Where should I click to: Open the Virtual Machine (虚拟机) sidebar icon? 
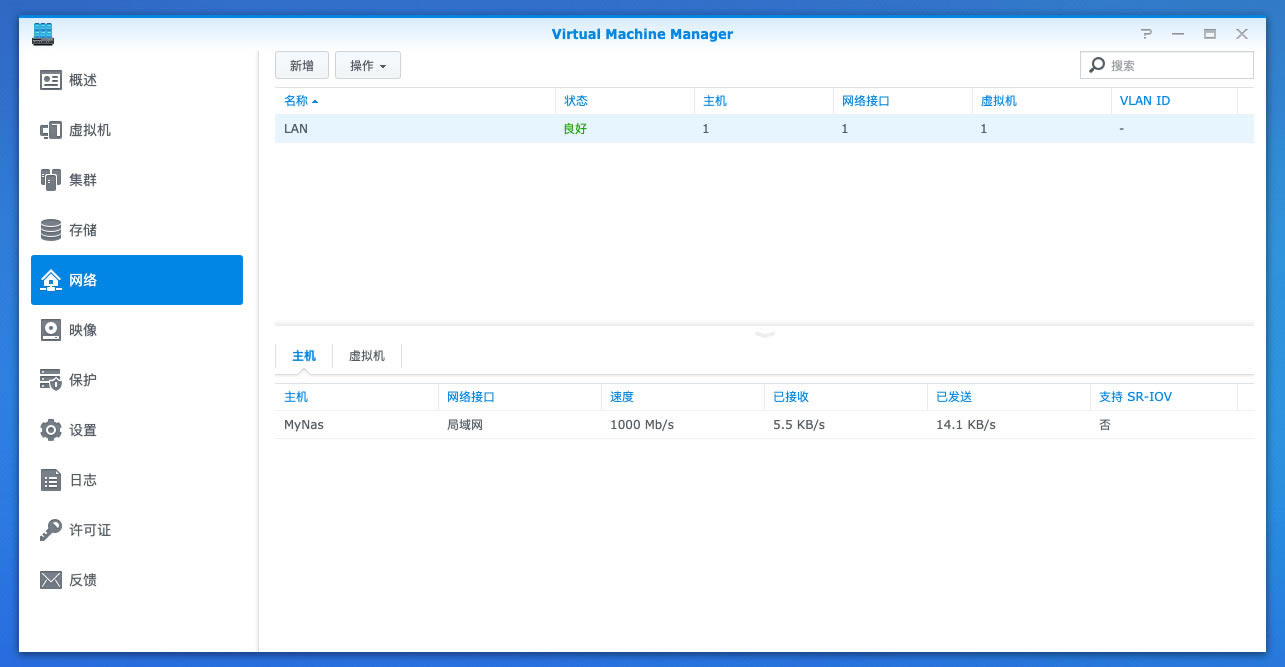(x=51, y=130)
